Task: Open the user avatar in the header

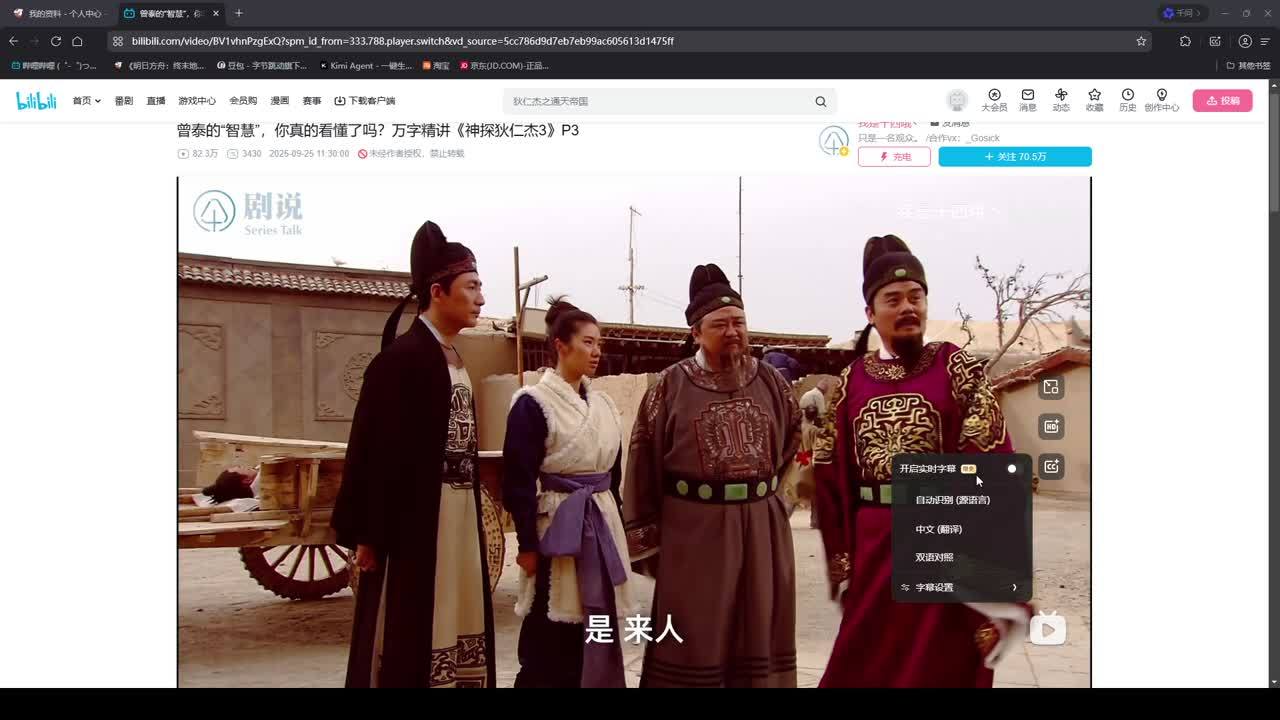Action: [958, 101]
